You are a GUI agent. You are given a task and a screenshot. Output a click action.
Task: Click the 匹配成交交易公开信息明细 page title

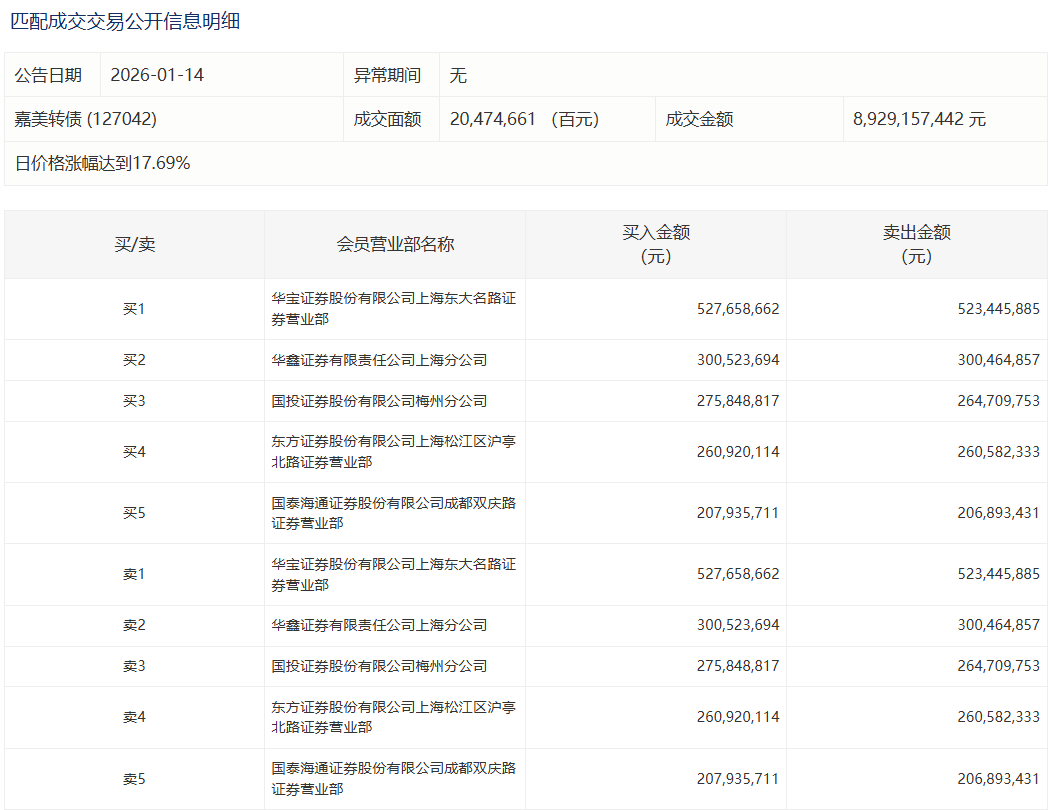[125, 21]
